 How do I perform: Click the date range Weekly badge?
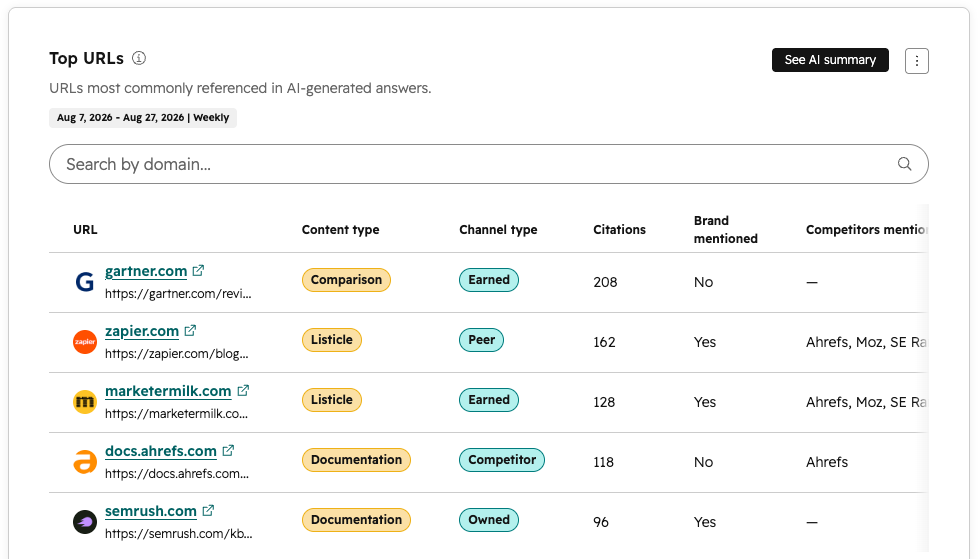[x=143, y=117]
